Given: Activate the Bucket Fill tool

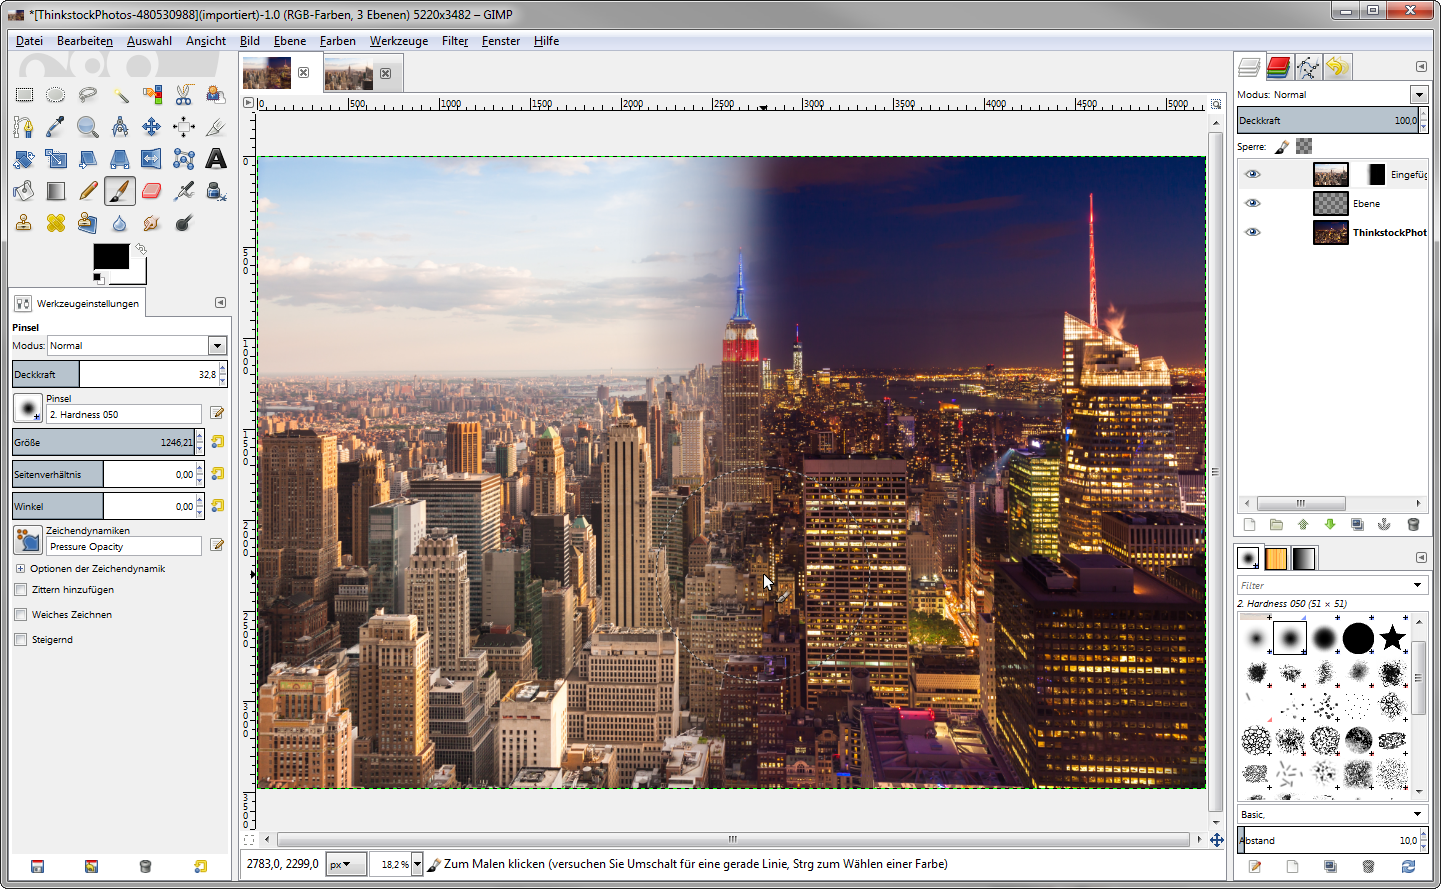Looking at the screenshot, I should [x=24, y=191].
